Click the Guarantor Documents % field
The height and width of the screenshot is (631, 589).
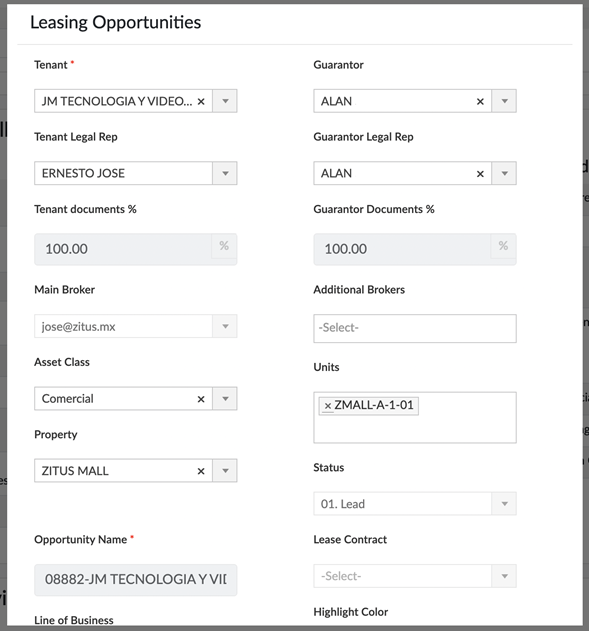coord(415,249)
